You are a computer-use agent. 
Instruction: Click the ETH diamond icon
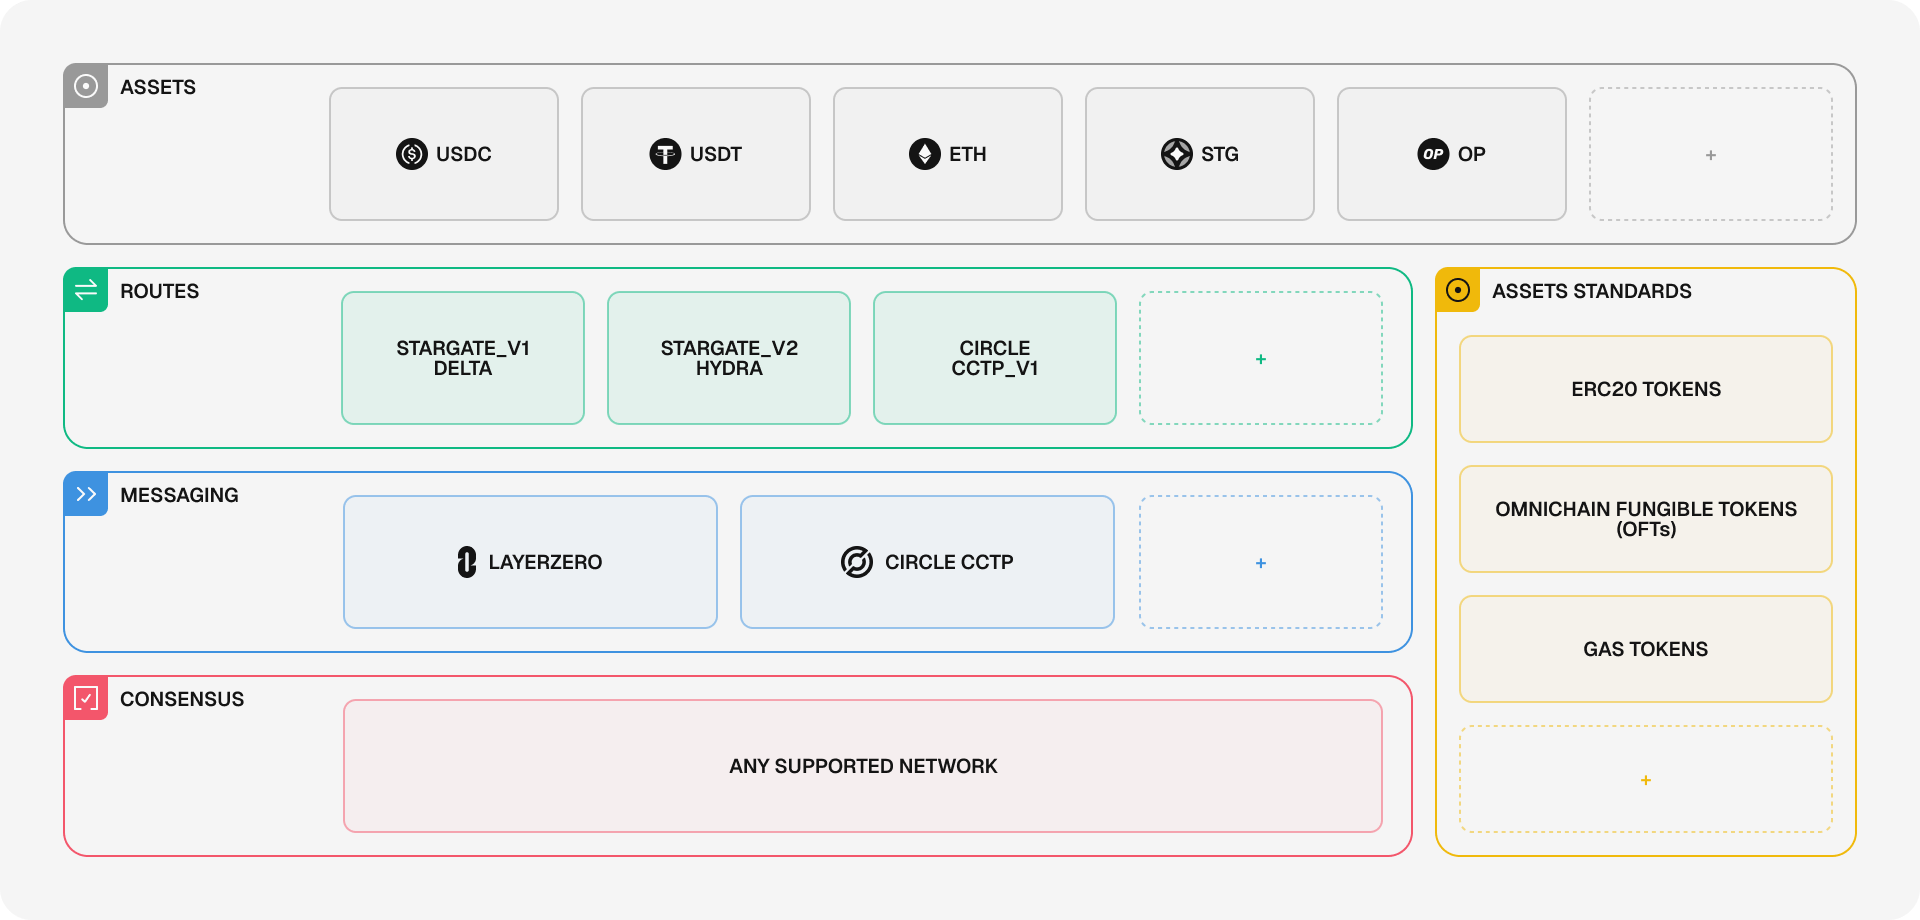tap(924, 154)
